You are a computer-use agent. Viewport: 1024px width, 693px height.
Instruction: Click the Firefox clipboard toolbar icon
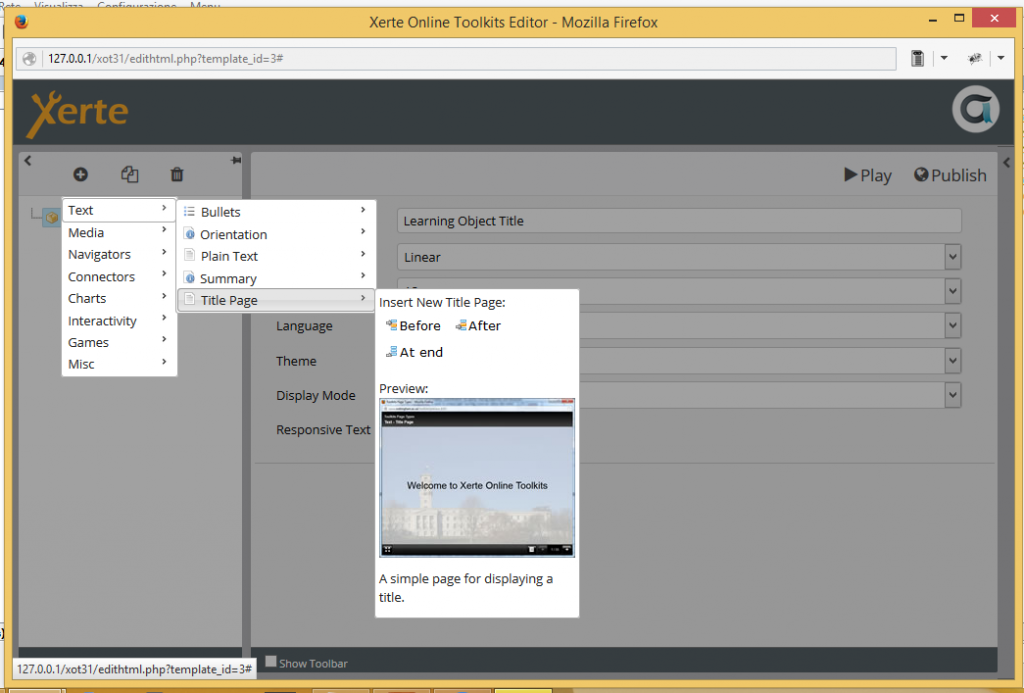(x=918, y=58)
